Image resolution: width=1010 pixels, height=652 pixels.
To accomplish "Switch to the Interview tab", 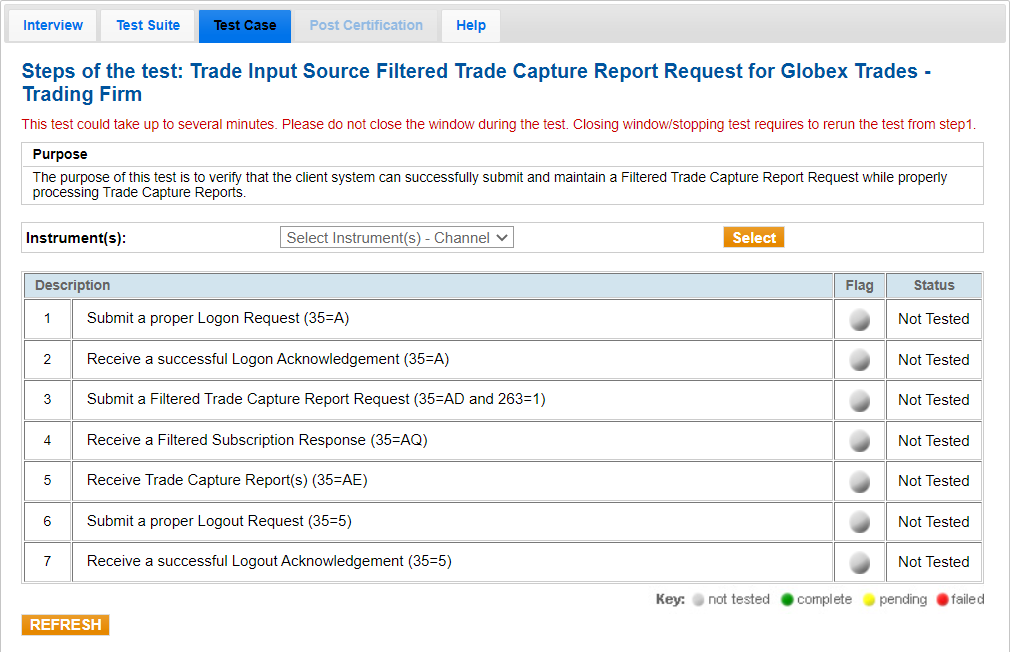I will (x=52, y=25).
